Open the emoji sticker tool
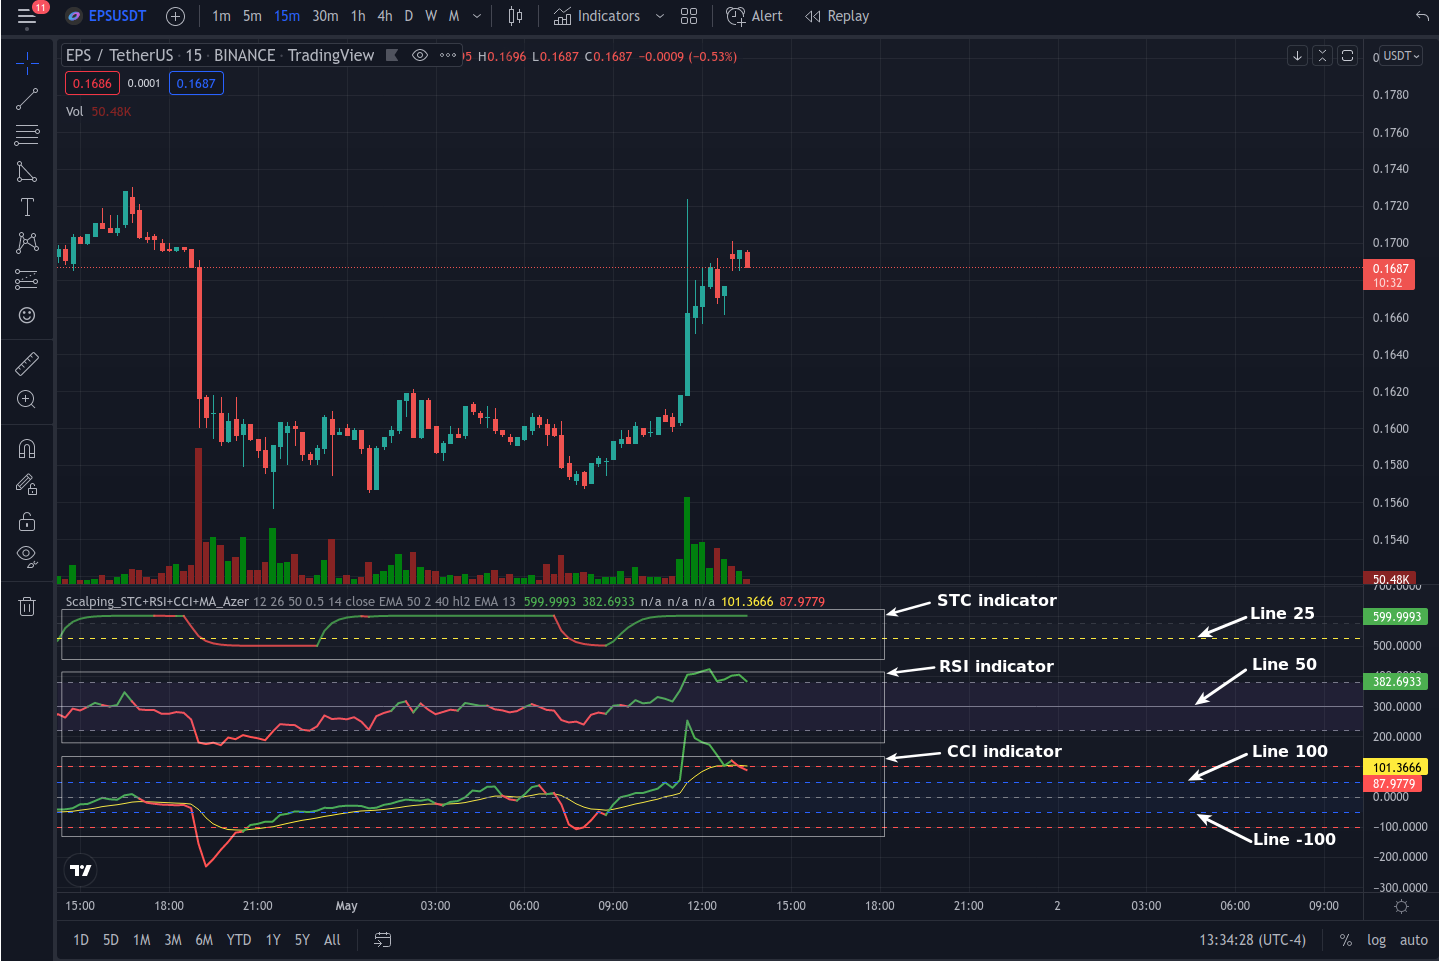The height and width of the screenshot is (961, 1439). point(27,315)
